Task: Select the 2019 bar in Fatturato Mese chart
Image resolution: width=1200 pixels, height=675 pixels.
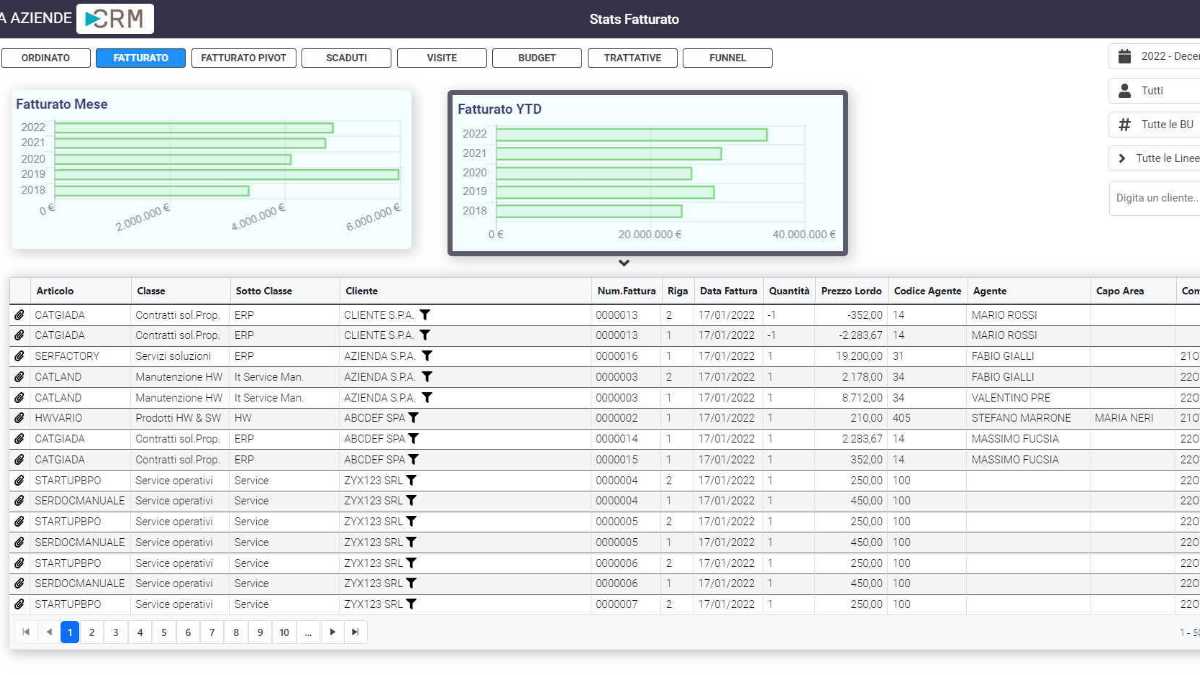Action: 227,174
